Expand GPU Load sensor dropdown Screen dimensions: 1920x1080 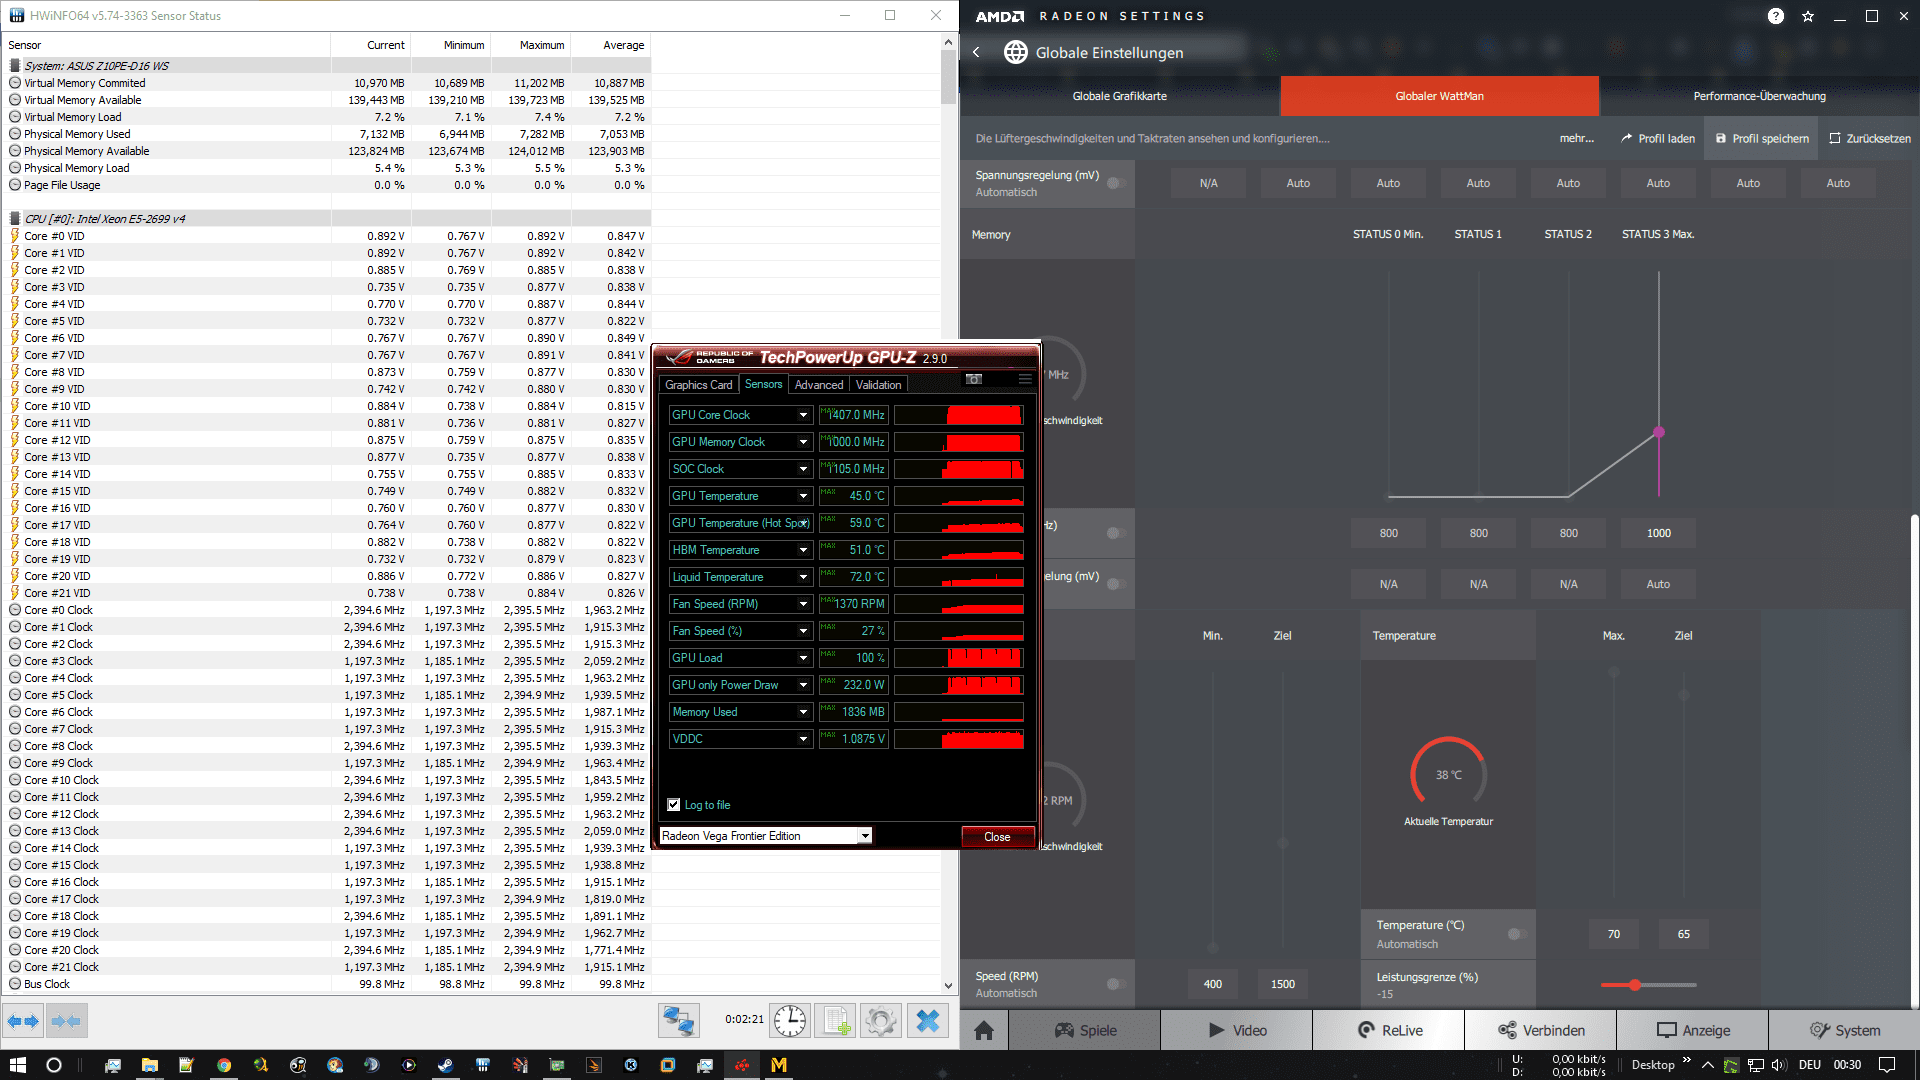(x=803, y=658)
